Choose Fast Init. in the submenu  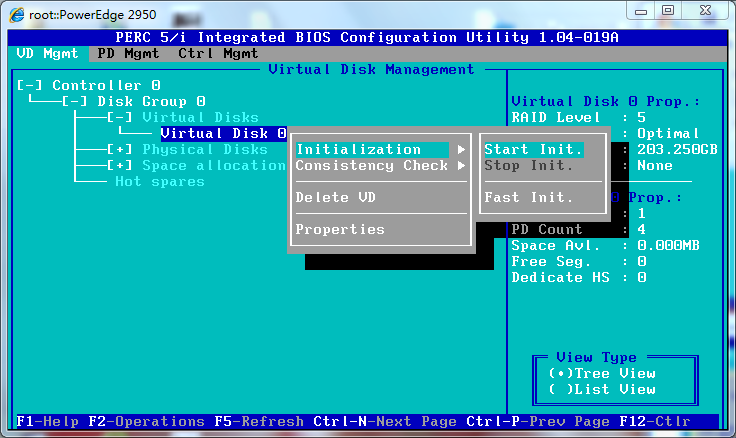pyautogui.click(x=529, y=197)
